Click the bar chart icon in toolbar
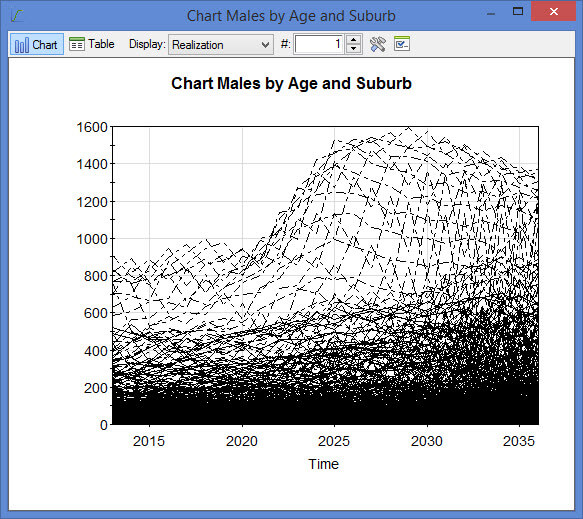Screen dimensions: 583x519 [22, 45]
